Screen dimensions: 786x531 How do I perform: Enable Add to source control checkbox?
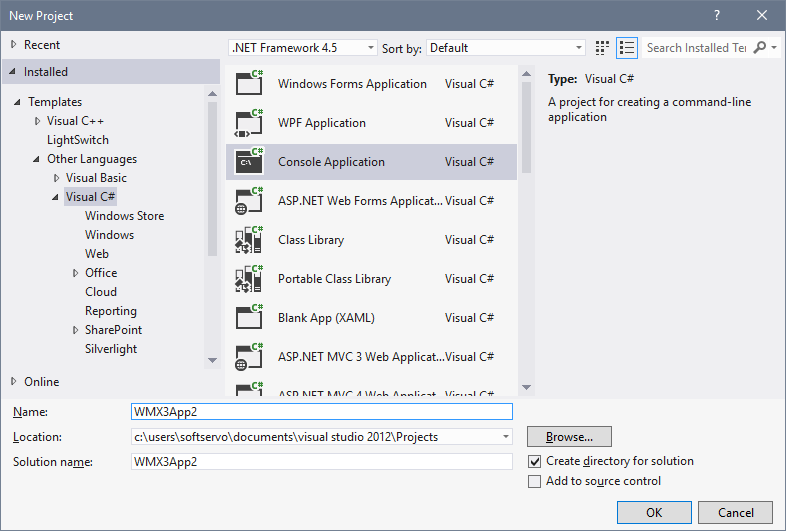click(535, 481)
